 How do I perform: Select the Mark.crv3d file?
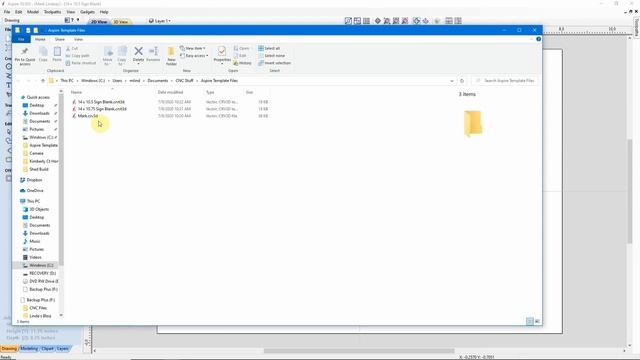coord(88,116)
